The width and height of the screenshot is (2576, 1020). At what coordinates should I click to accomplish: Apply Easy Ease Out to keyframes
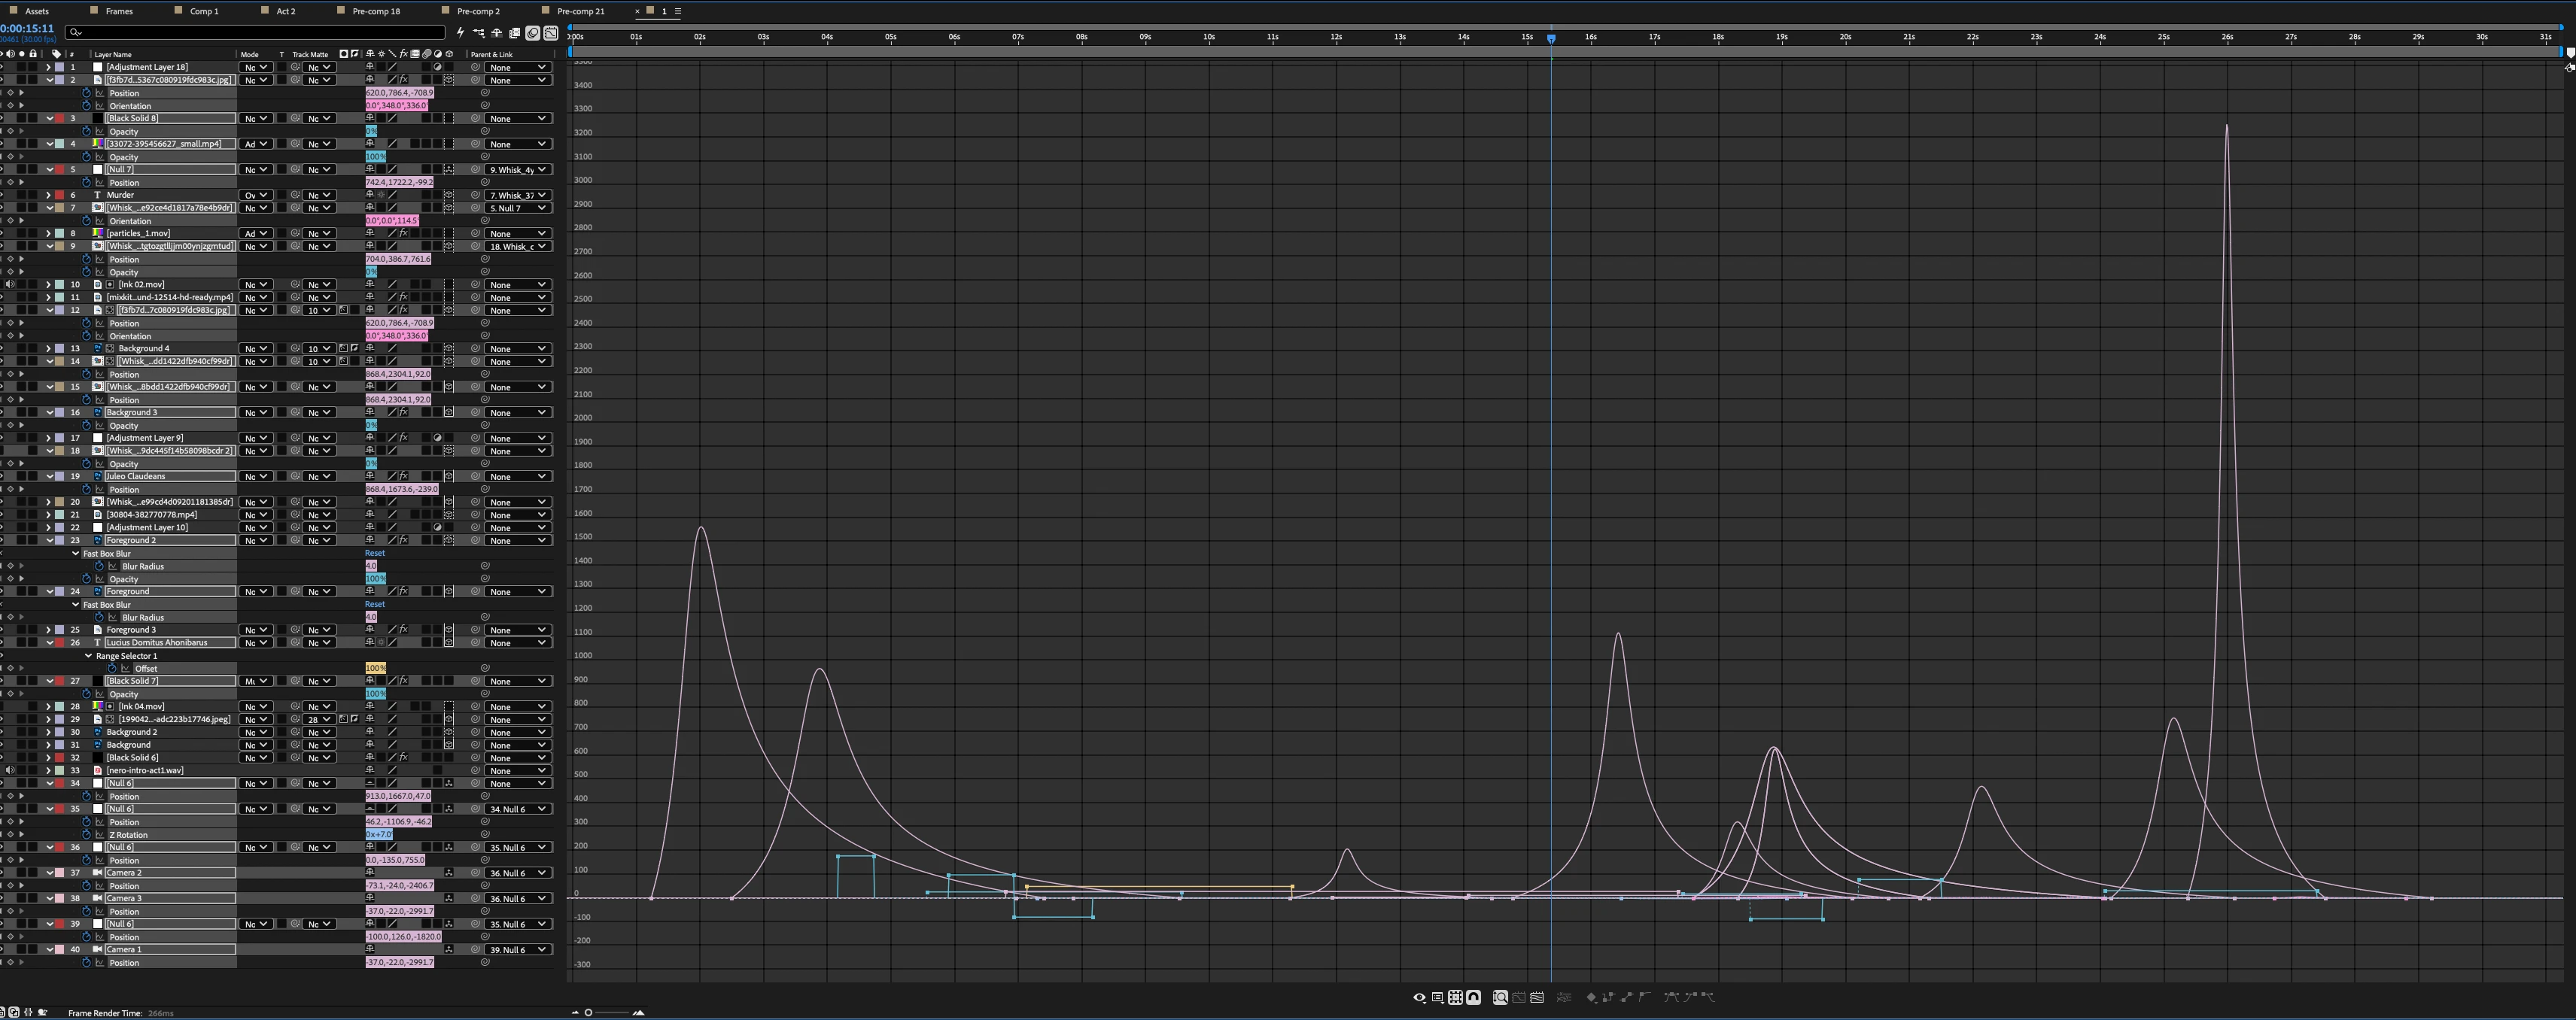pos(1709,997)
